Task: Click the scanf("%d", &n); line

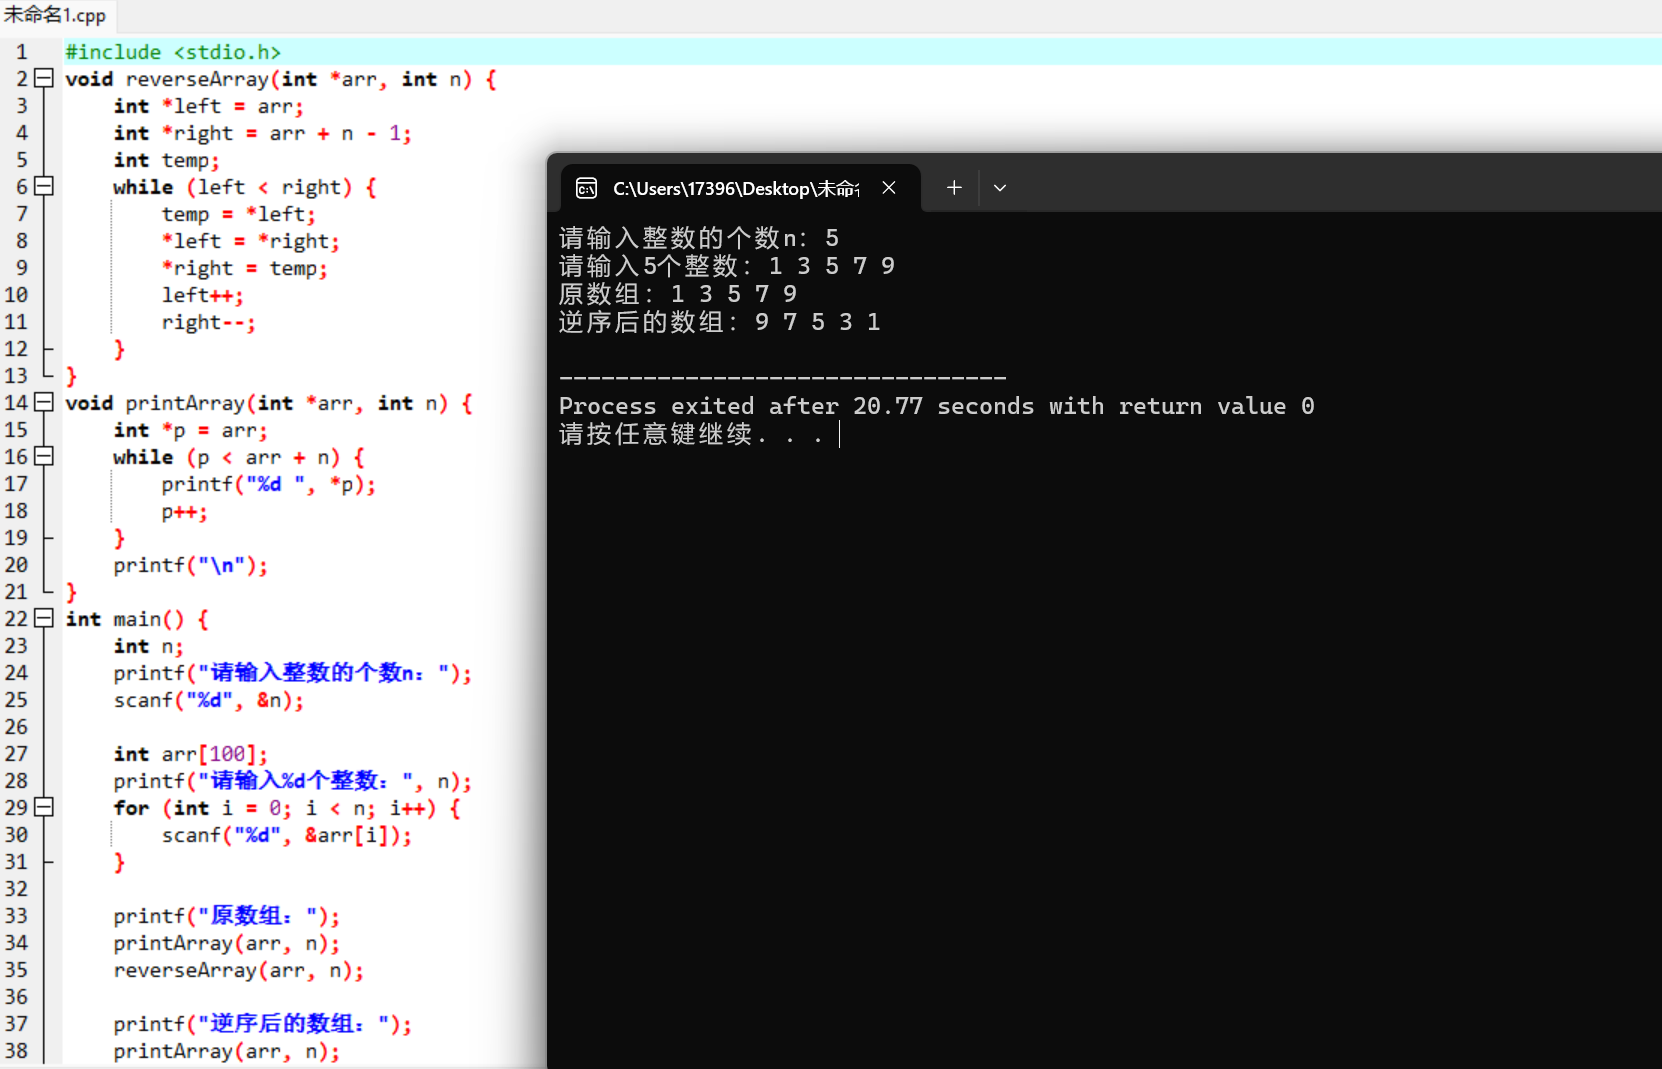Action: (x=208, y=700)
